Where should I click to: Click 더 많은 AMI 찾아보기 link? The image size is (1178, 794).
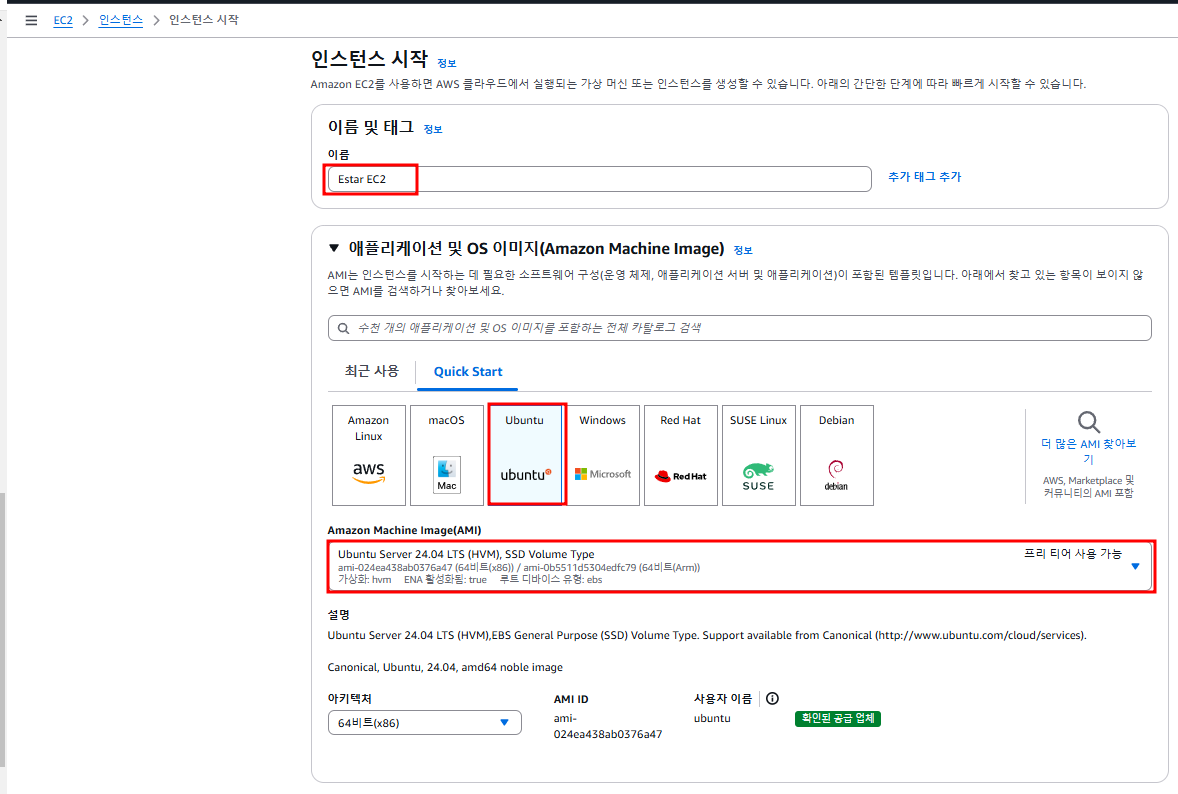point(1089,451)
